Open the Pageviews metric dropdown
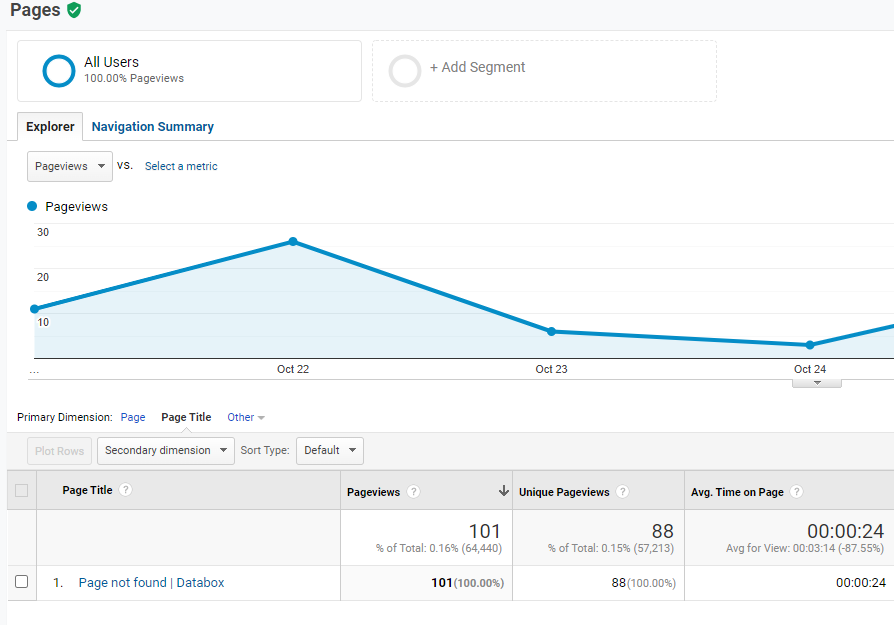 (70, 166)
